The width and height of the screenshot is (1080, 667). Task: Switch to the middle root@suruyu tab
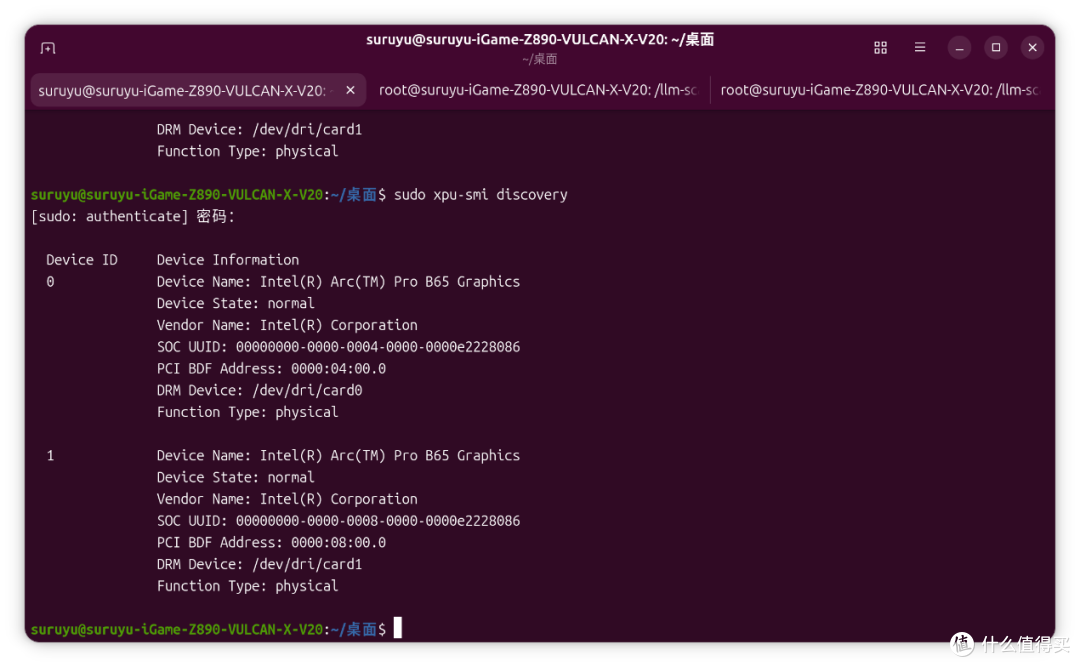pyautogui.click(x=537, y=90)
